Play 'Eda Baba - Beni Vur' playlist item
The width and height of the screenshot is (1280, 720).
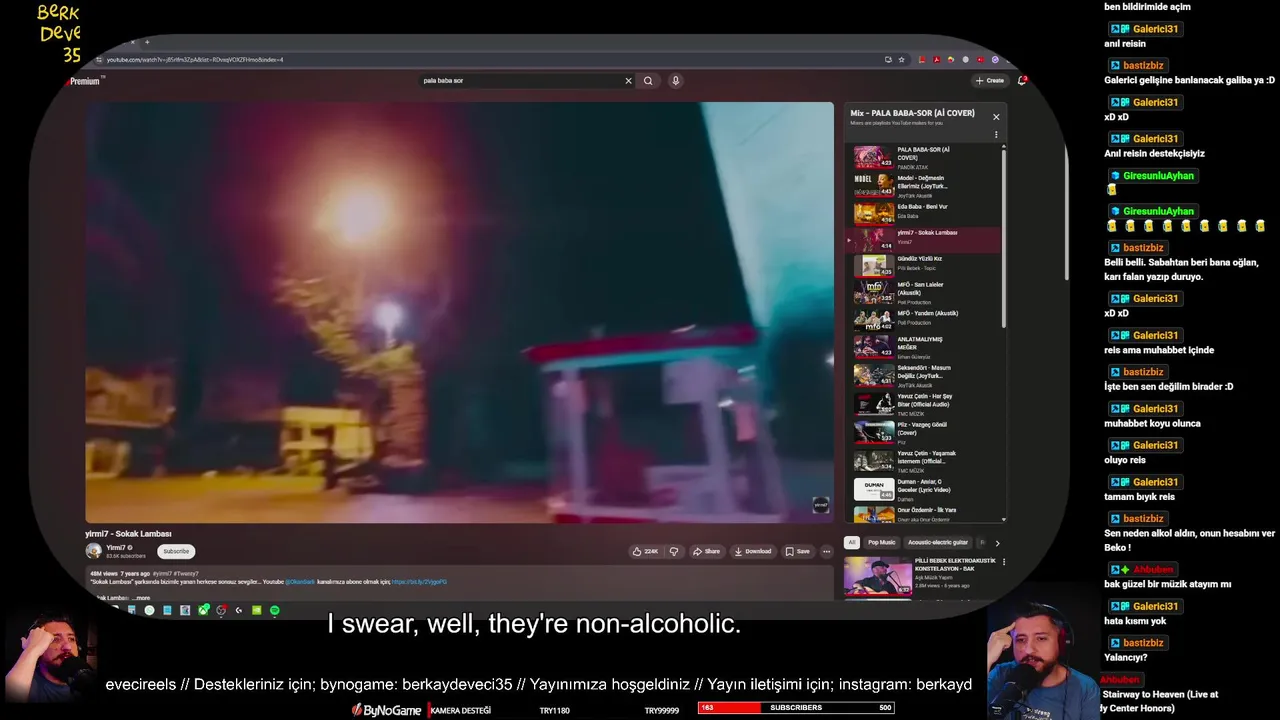pyautogui.click(x=924, y=212)
